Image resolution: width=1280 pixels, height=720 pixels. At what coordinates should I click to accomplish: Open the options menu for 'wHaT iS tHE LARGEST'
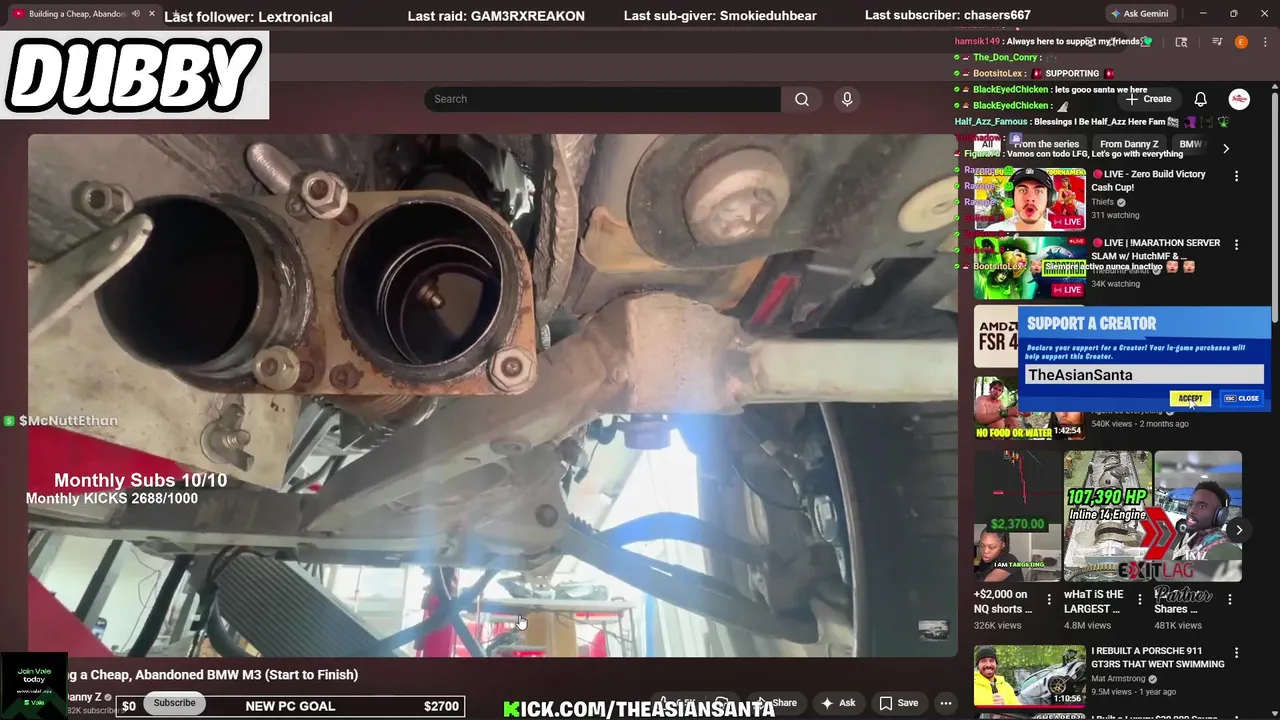point(1139,599)
